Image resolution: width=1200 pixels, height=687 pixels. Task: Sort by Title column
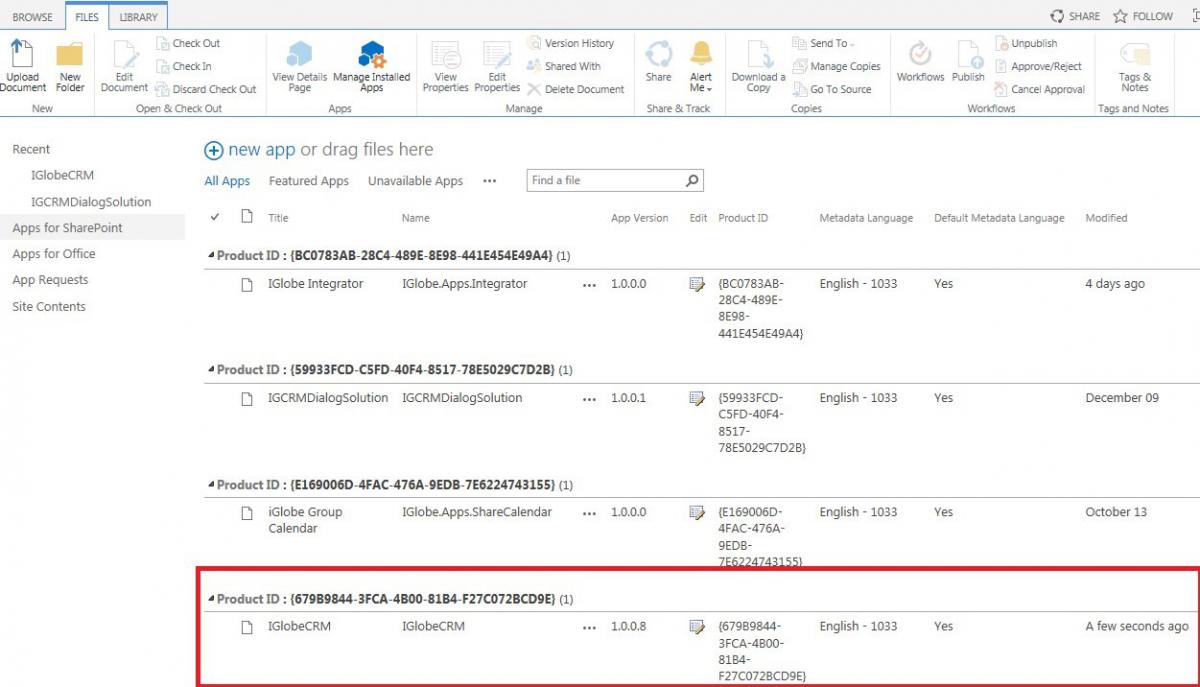(278, 218)
